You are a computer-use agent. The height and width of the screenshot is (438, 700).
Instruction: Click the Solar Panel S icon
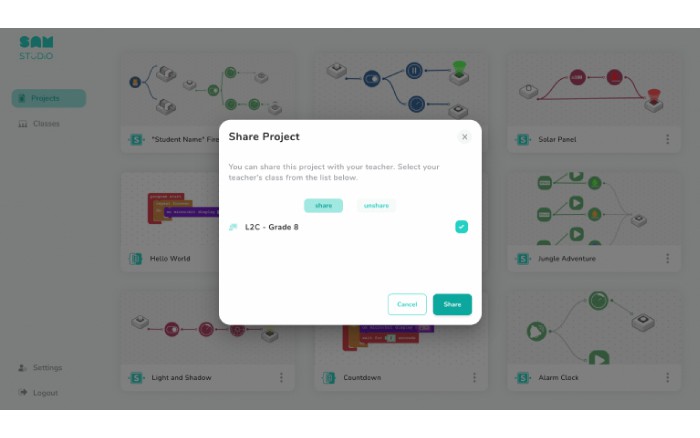coord(523,139)
